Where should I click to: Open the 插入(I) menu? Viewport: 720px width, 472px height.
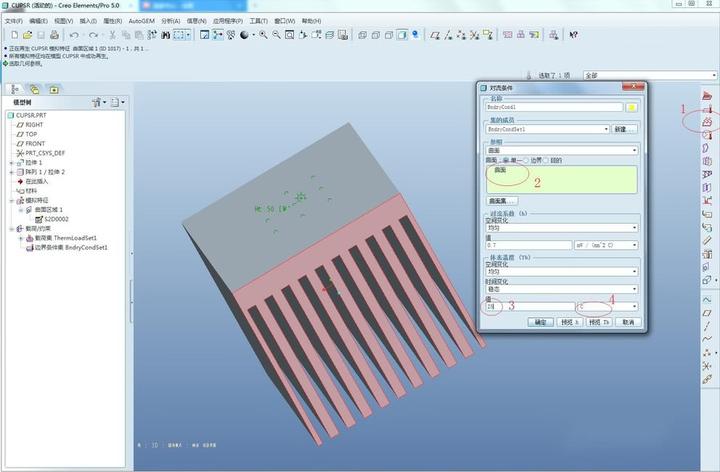88,21
